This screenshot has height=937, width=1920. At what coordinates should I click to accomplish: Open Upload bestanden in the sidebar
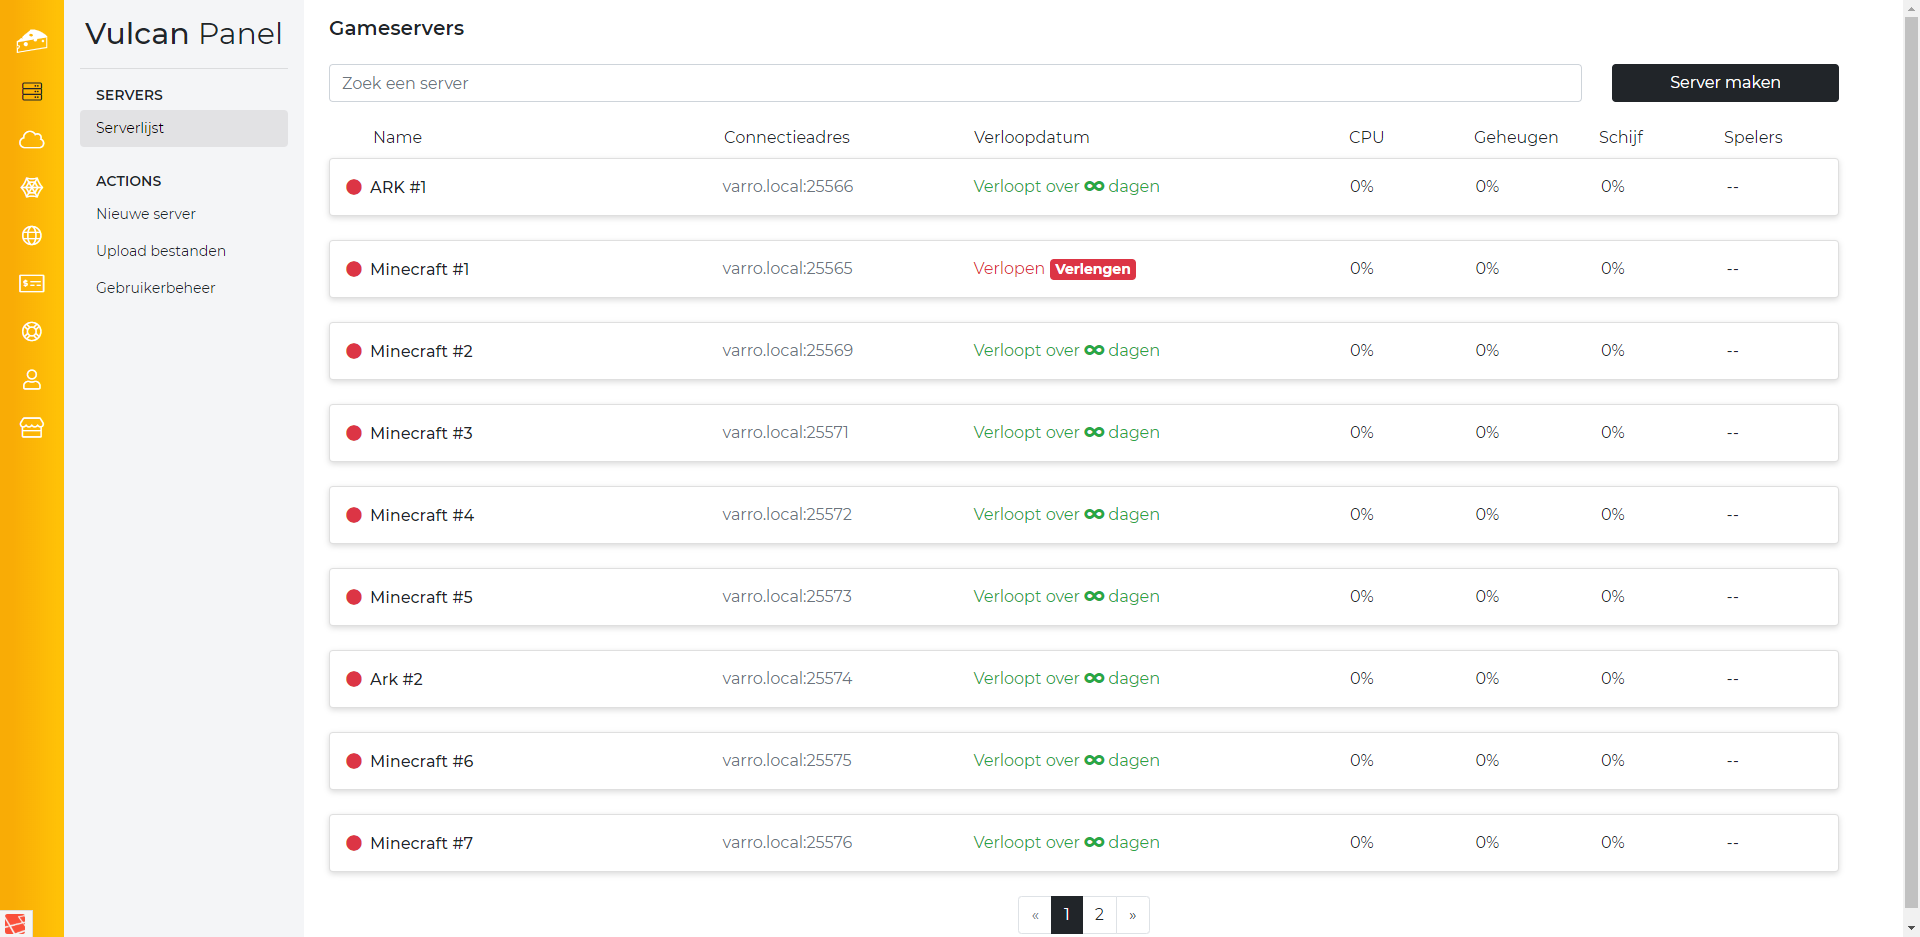pyautogui.click(x=161, y=251)
